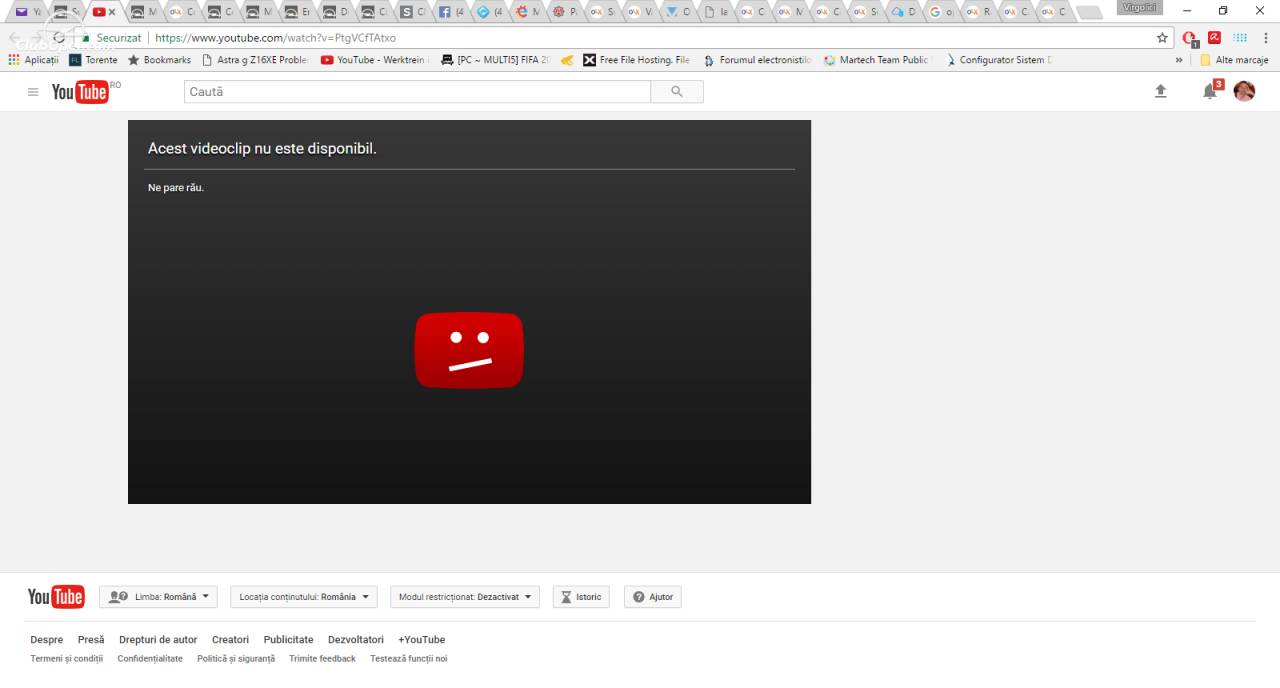
Task: Open the Facebook tab
Action: (x=450, y=12)
